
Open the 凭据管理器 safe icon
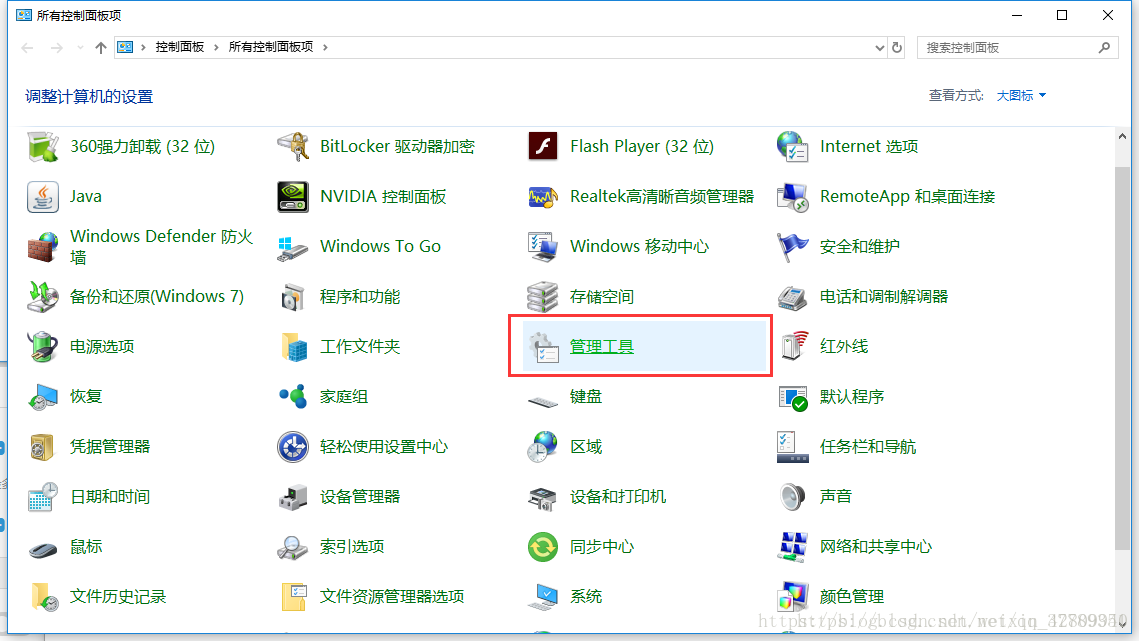click(x=43, y=447)
